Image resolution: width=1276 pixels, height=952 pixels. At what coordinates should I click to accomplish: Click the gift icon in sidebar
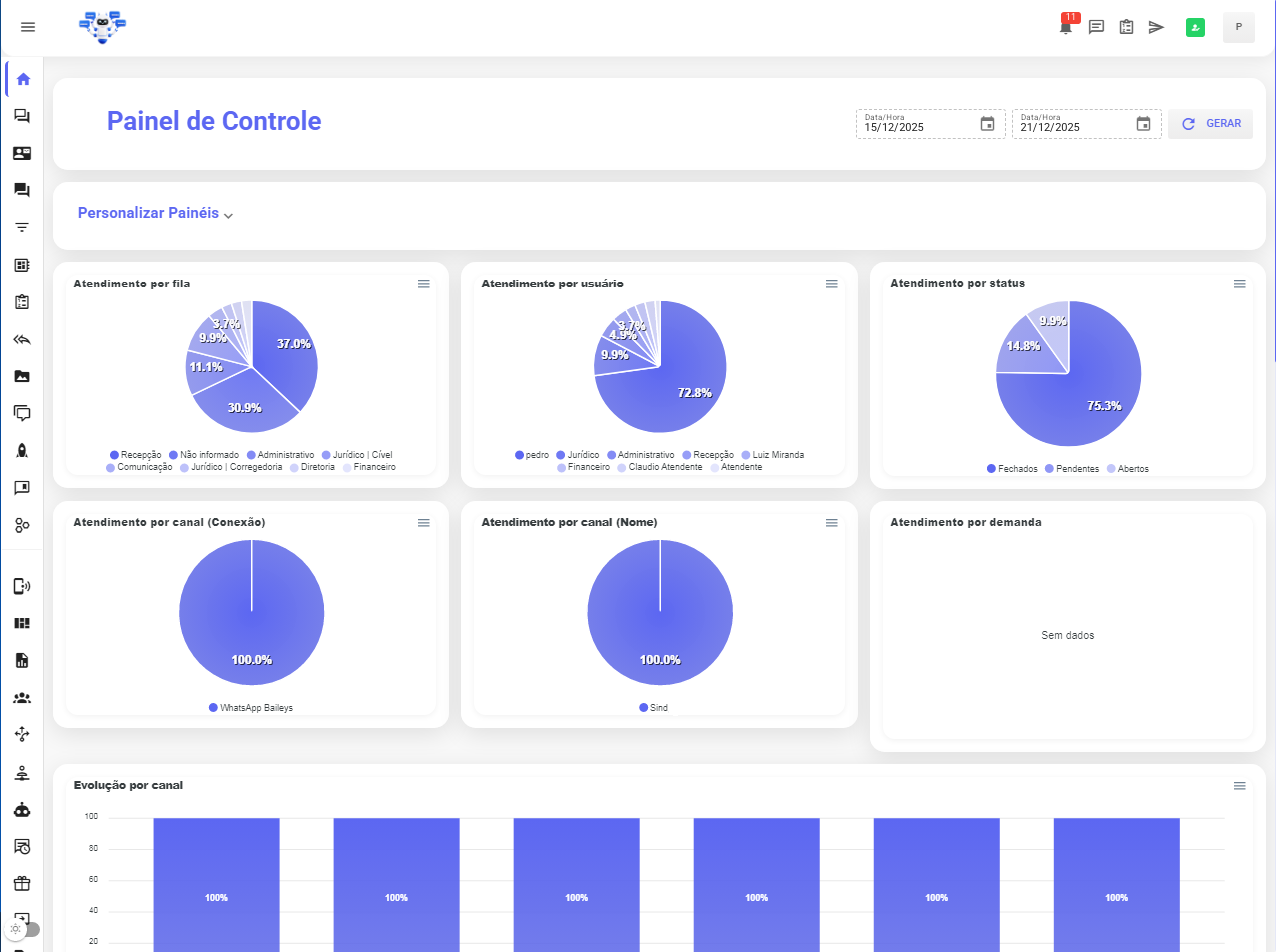(22, 883)
